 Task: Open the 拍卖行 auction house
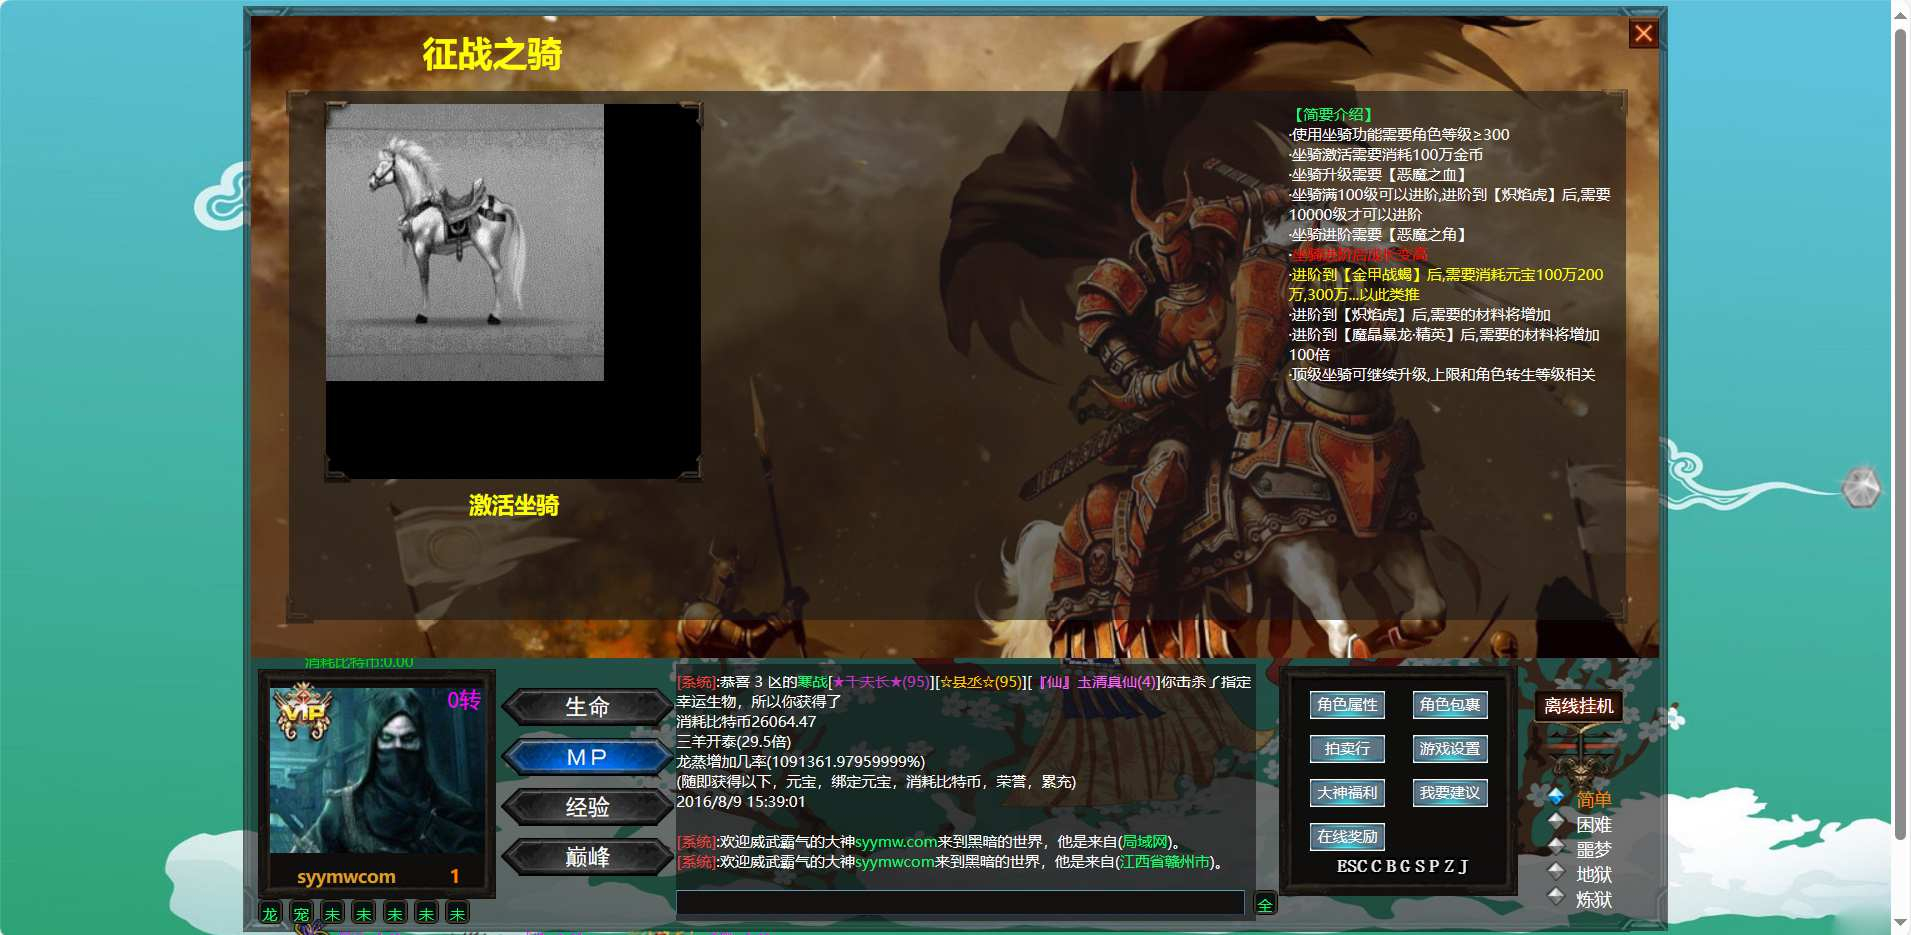pyautogui.click(x=1347, y=749)
